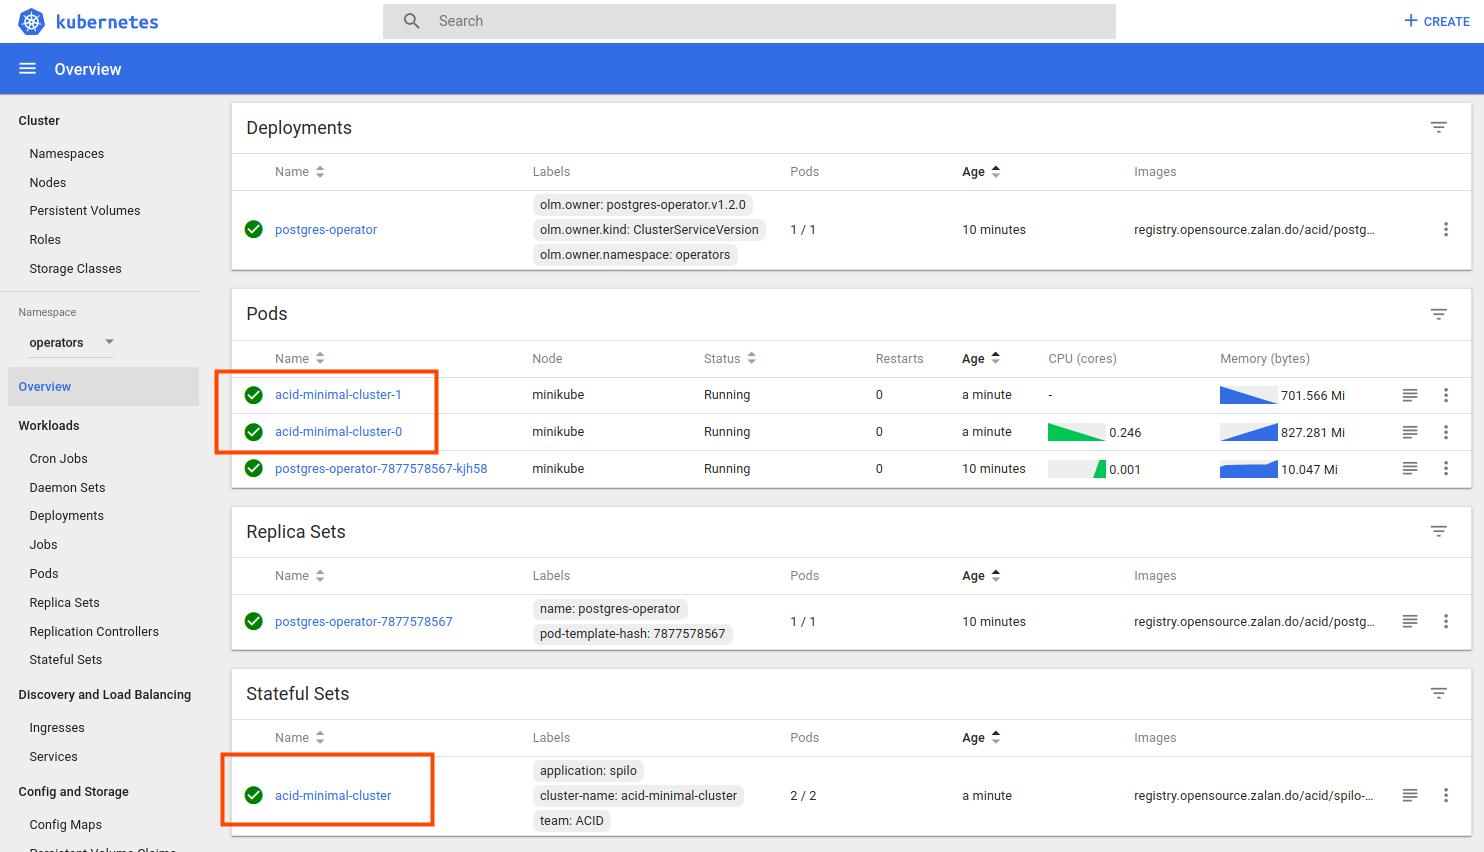View logs icon for acid-minimal-cluster-0 pod
The width and height of the screenshot is (1484, 852).
pyautogui.click(x=1410, y=432)
